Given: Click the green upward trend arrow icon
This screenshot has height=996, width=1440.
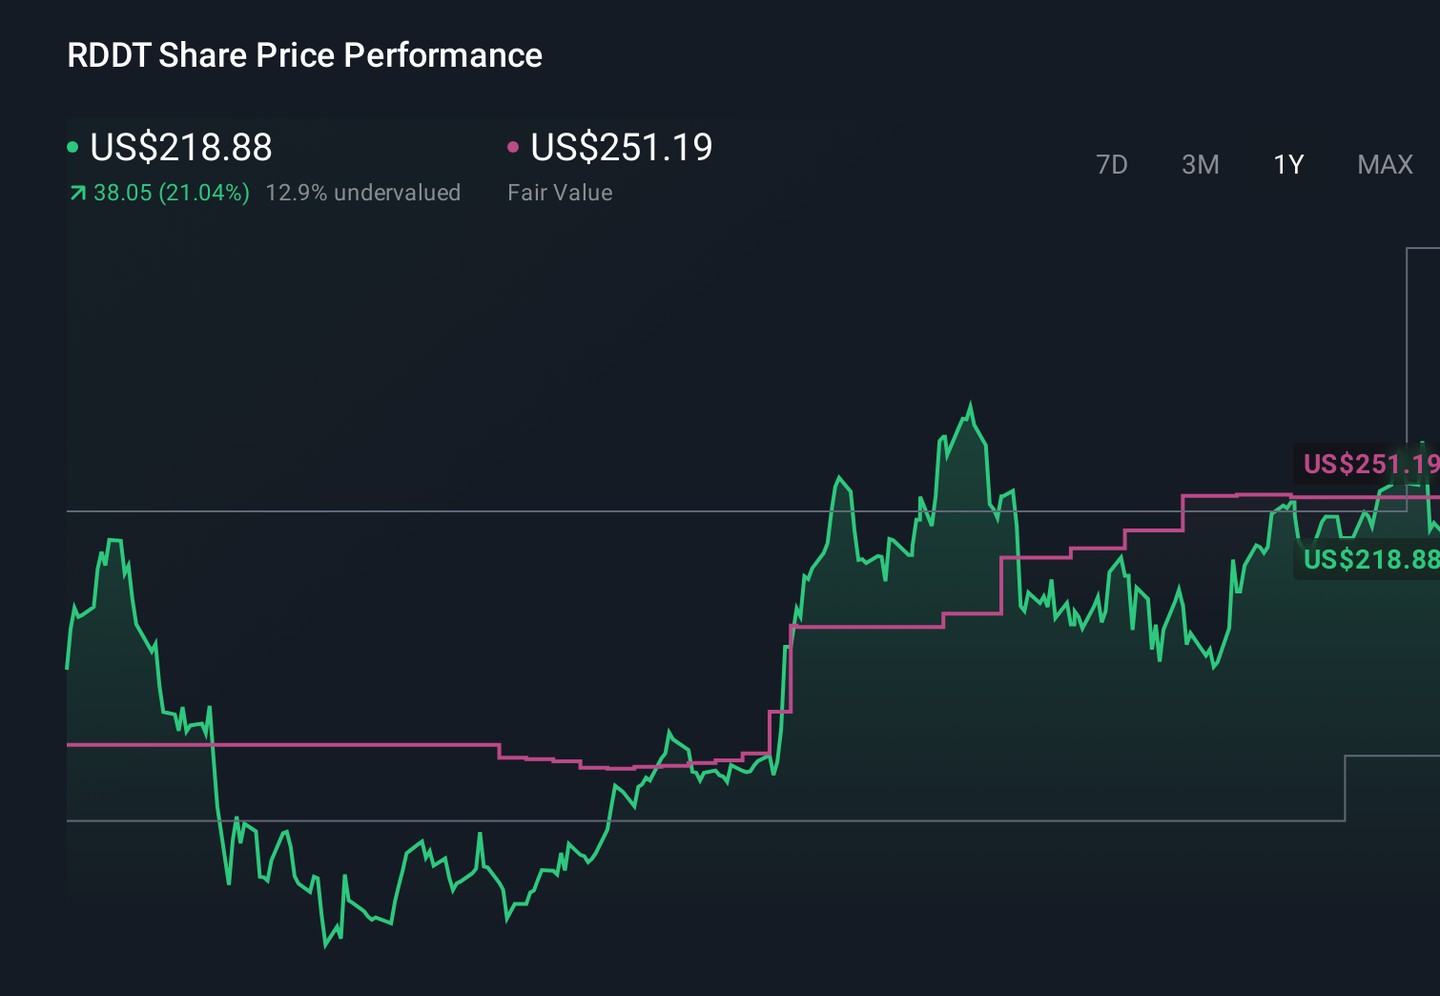Looking at the screenshot, I should (77, 193).
